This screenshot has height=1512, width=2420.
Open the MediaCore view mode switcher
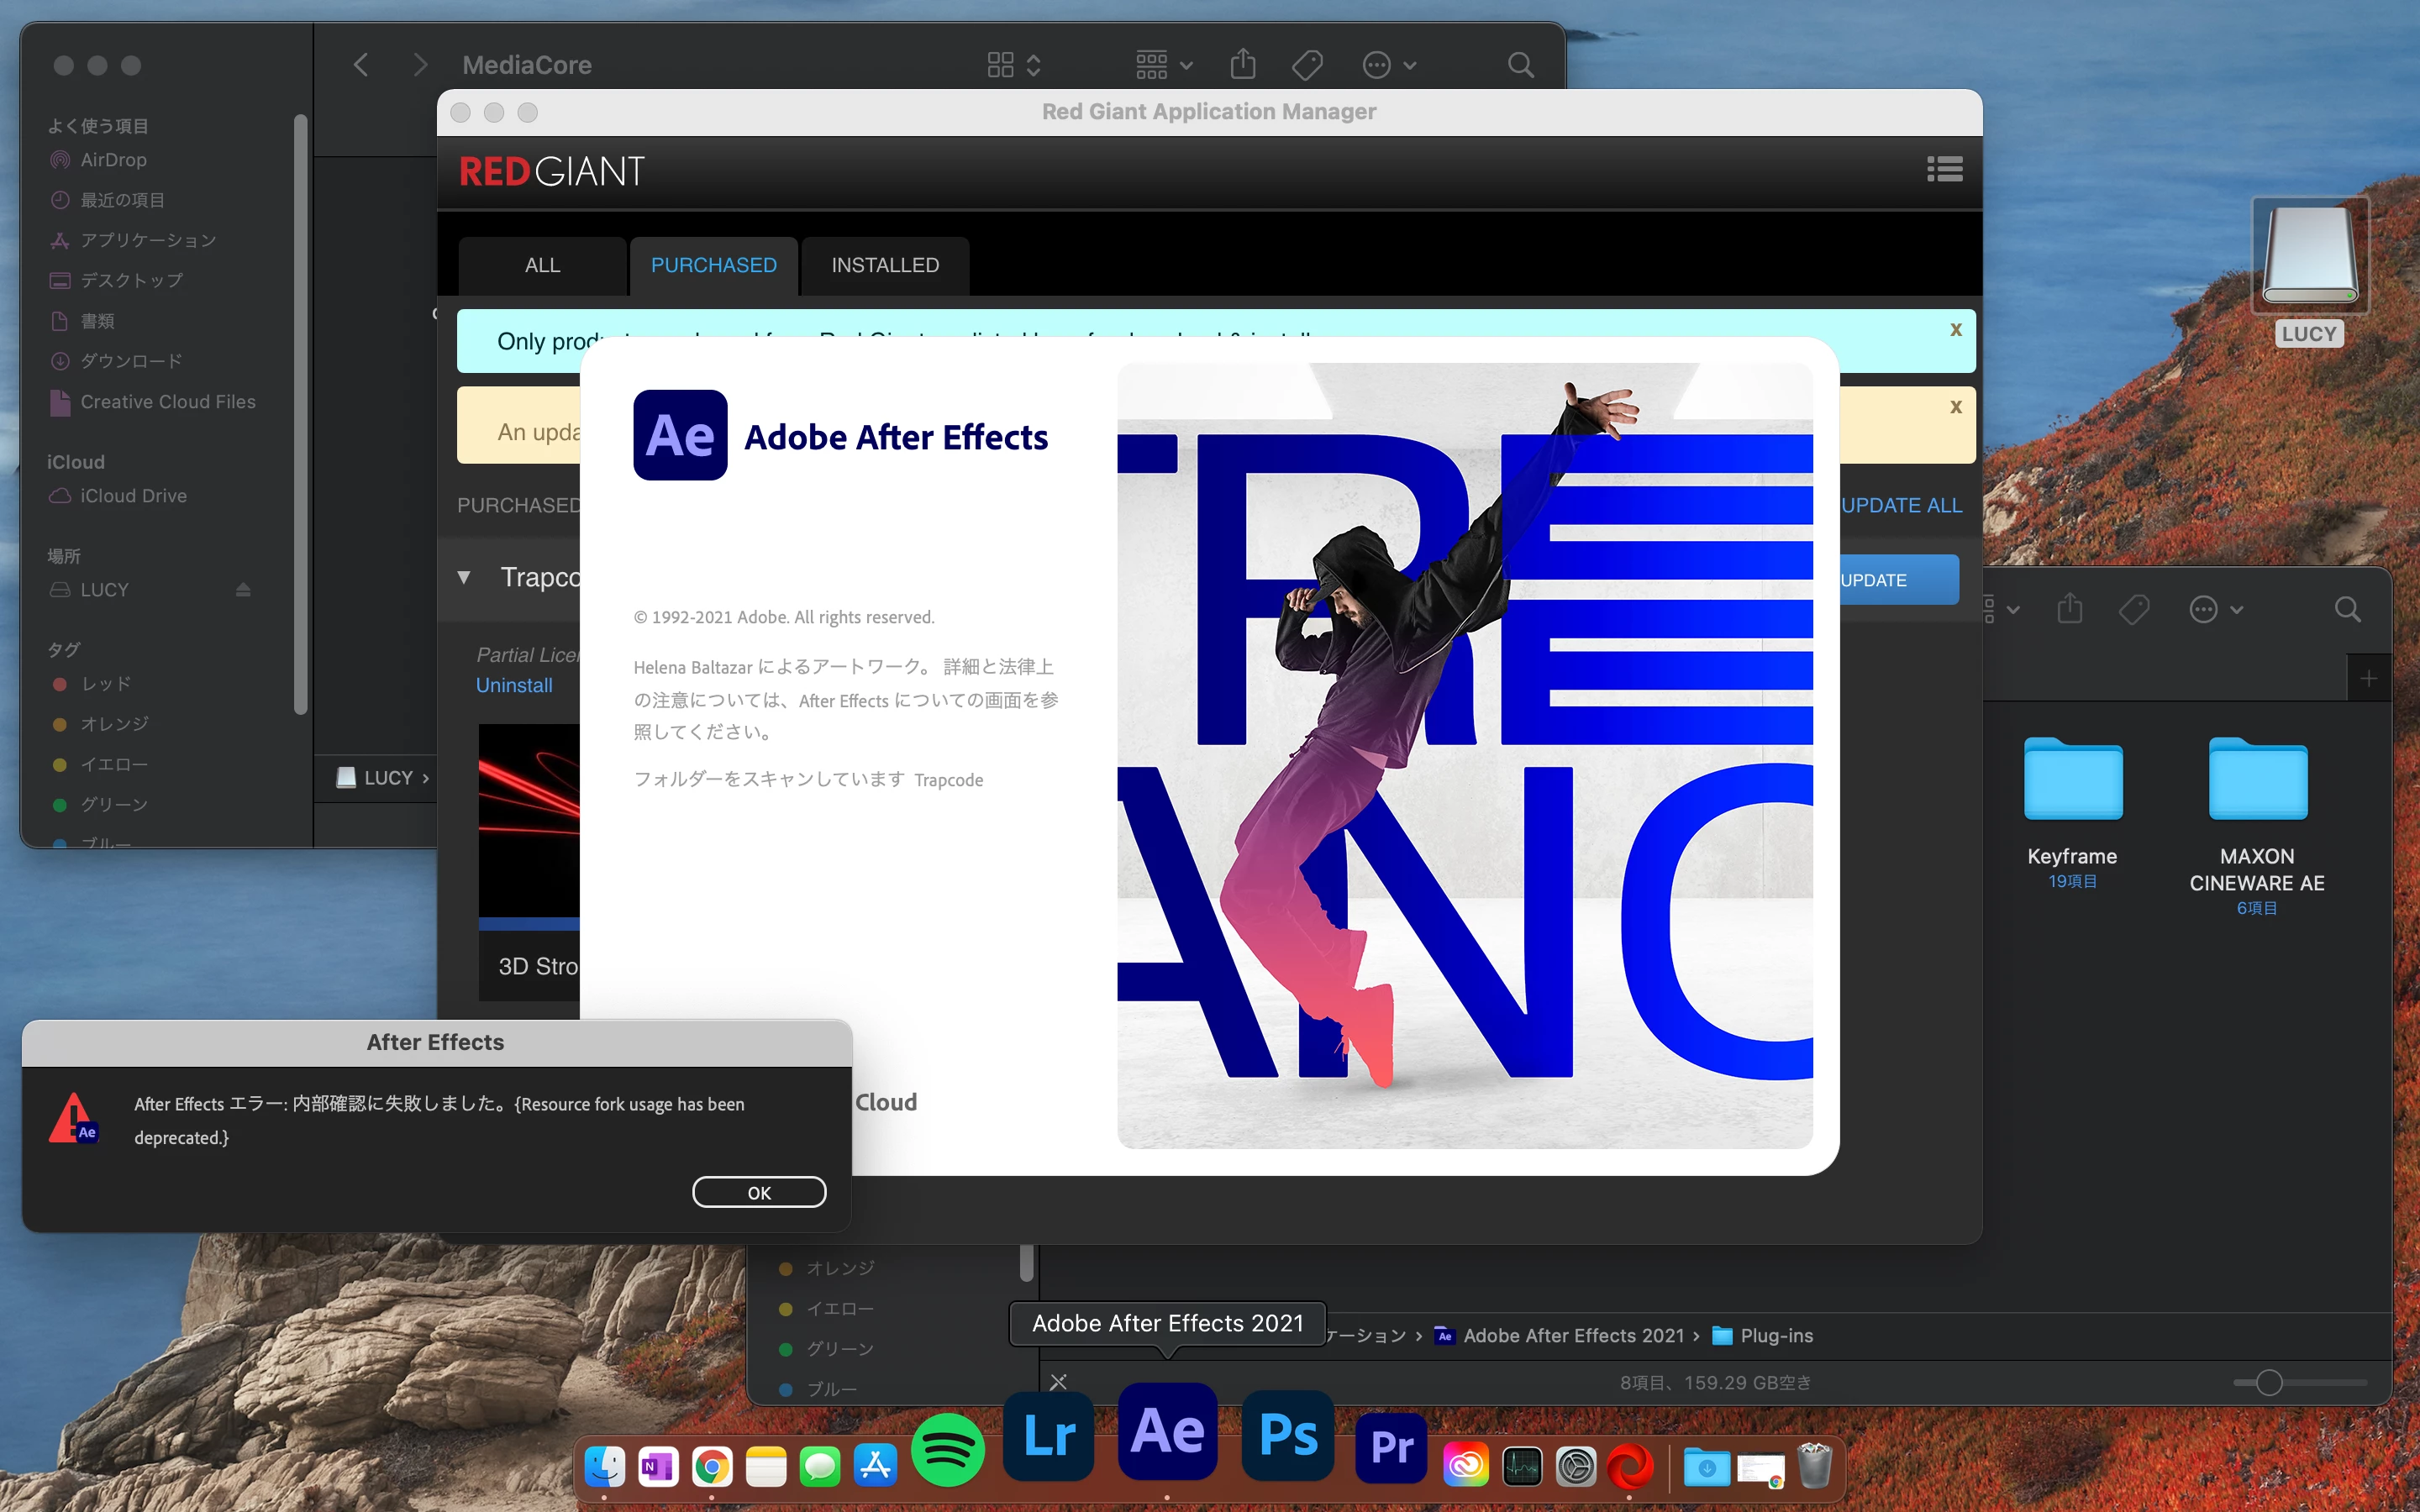[x=1014, y=65]
